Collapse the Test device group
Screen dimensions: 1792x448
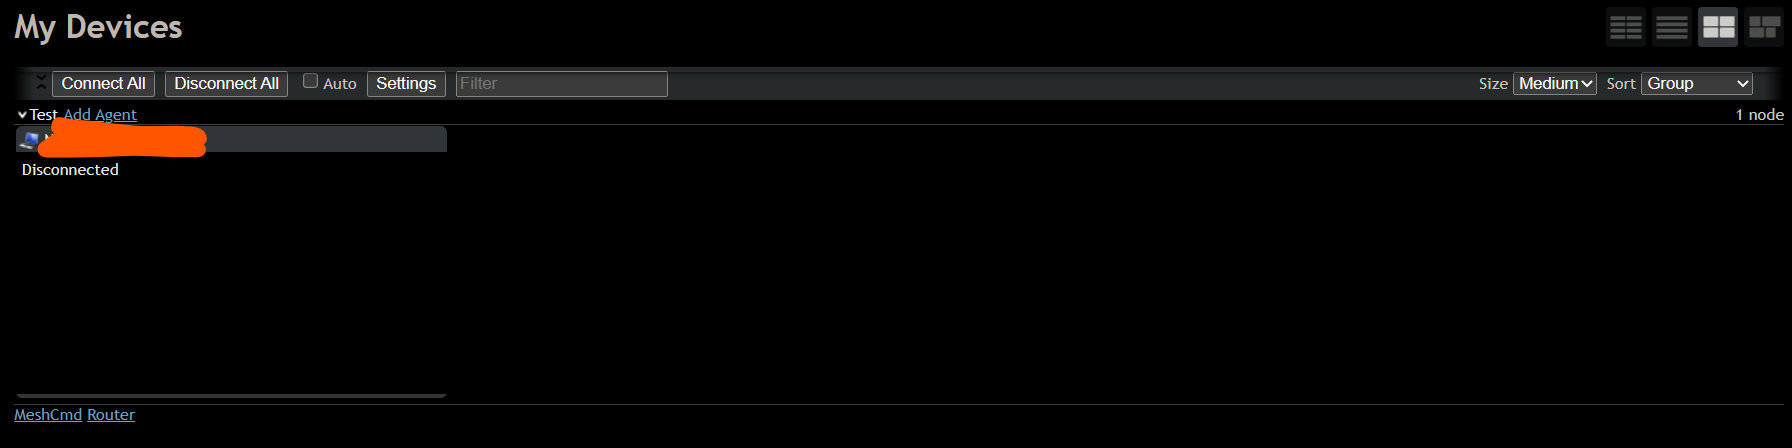click(x=22, y=115)
